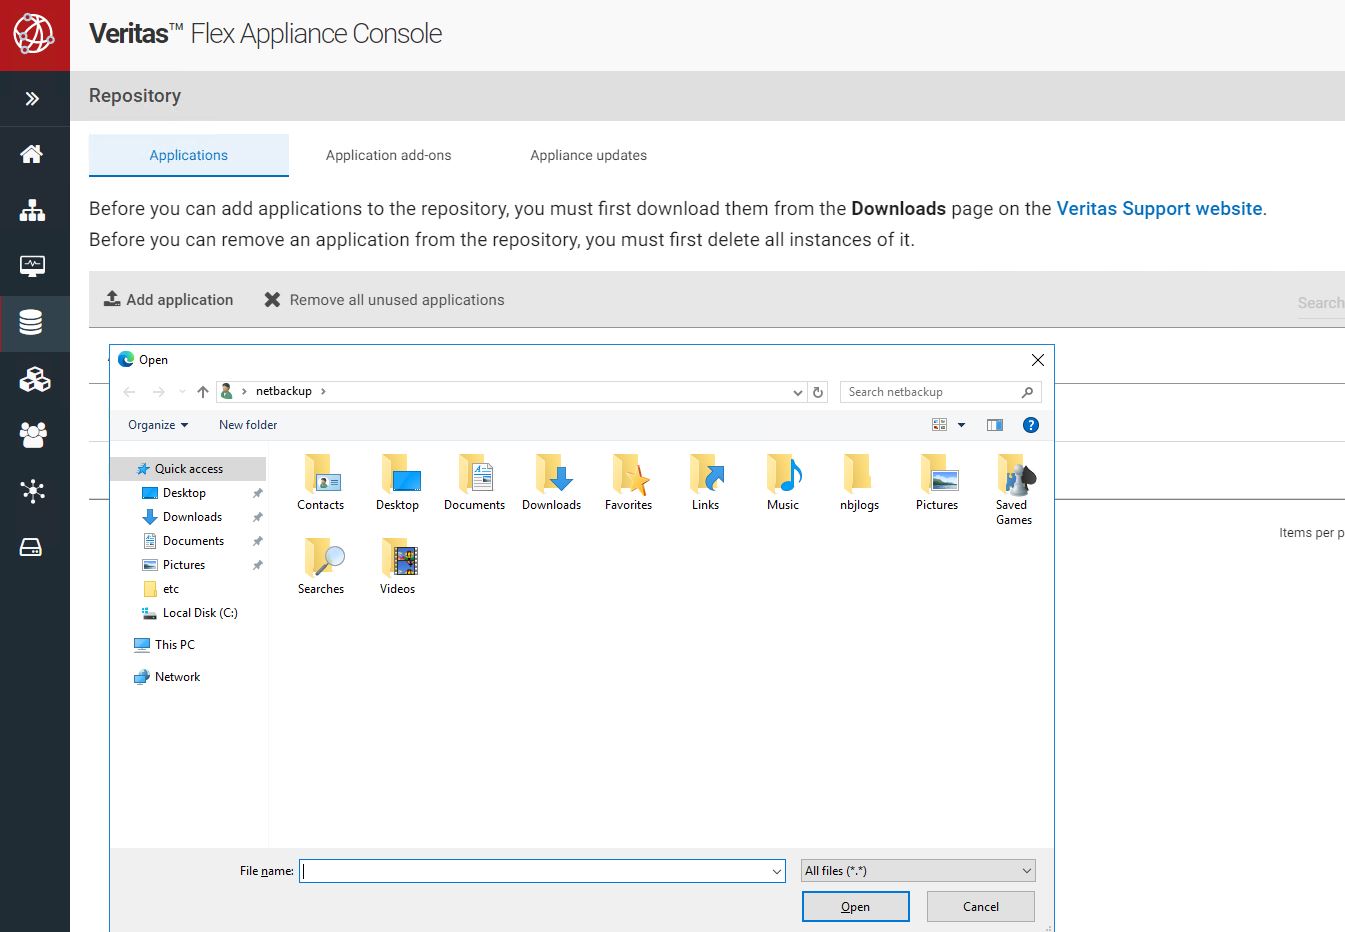The width and height of the screenshot is (1345, 932).
Task: Open the Veritas Support website link
Action: click(1159, 209)
